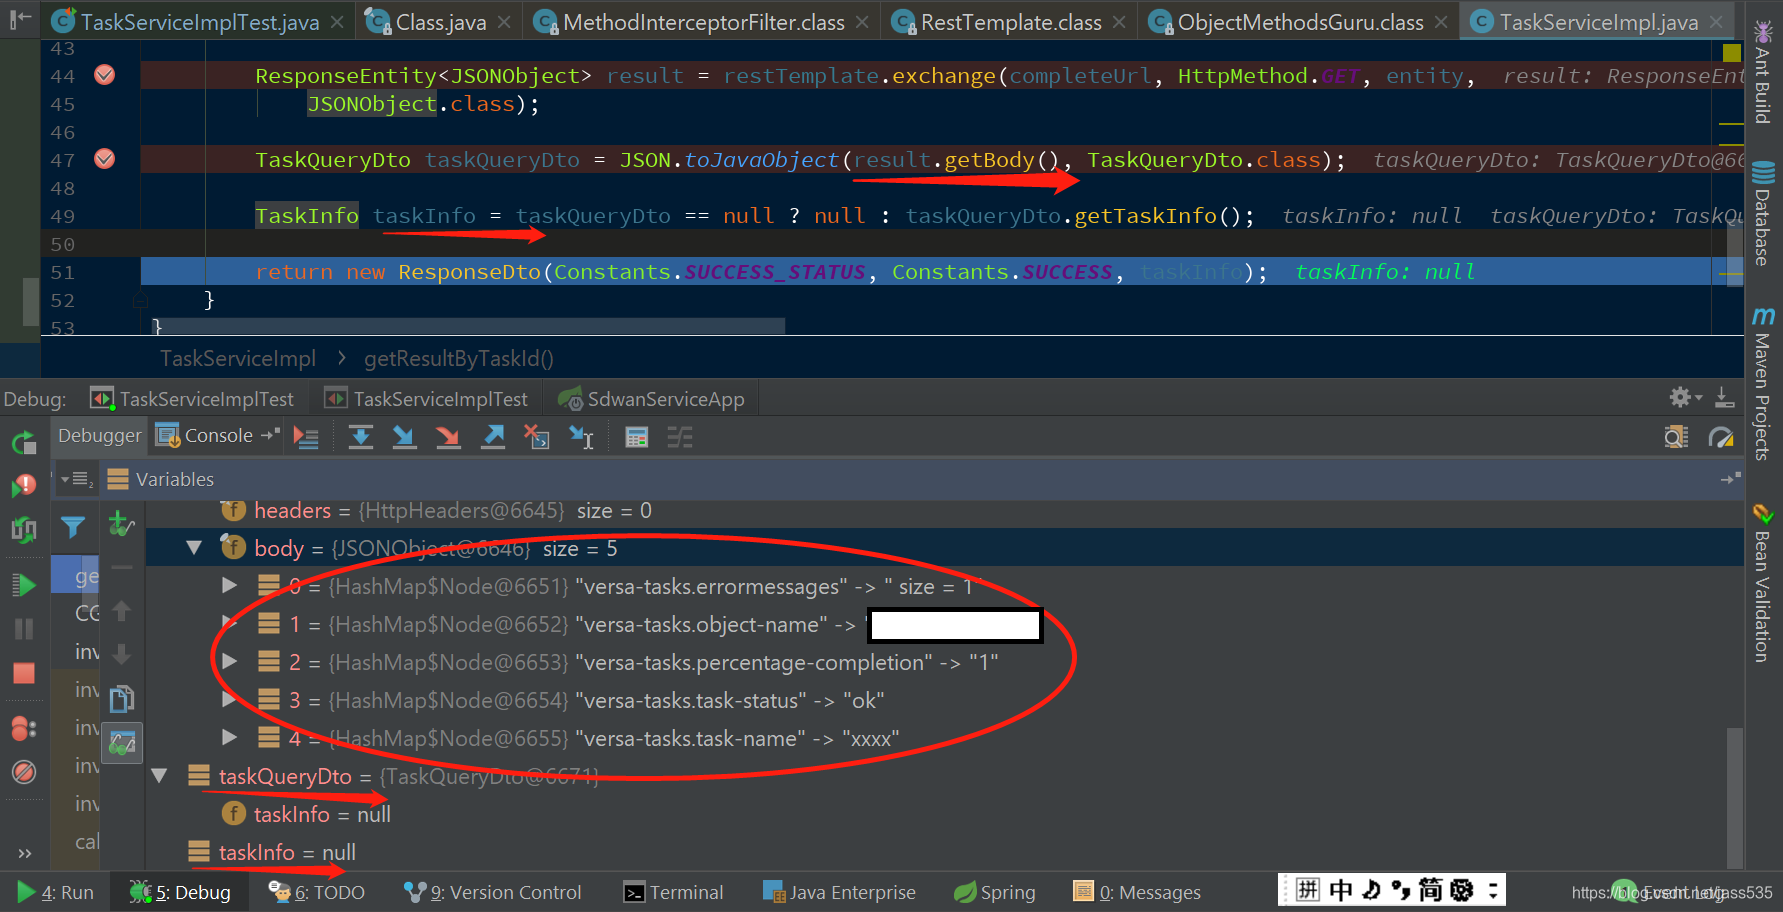Toggle Mute Breakpoints in debugger sidebar
This screenshot has width=1783, height=912.
click(x=24, y=772)
